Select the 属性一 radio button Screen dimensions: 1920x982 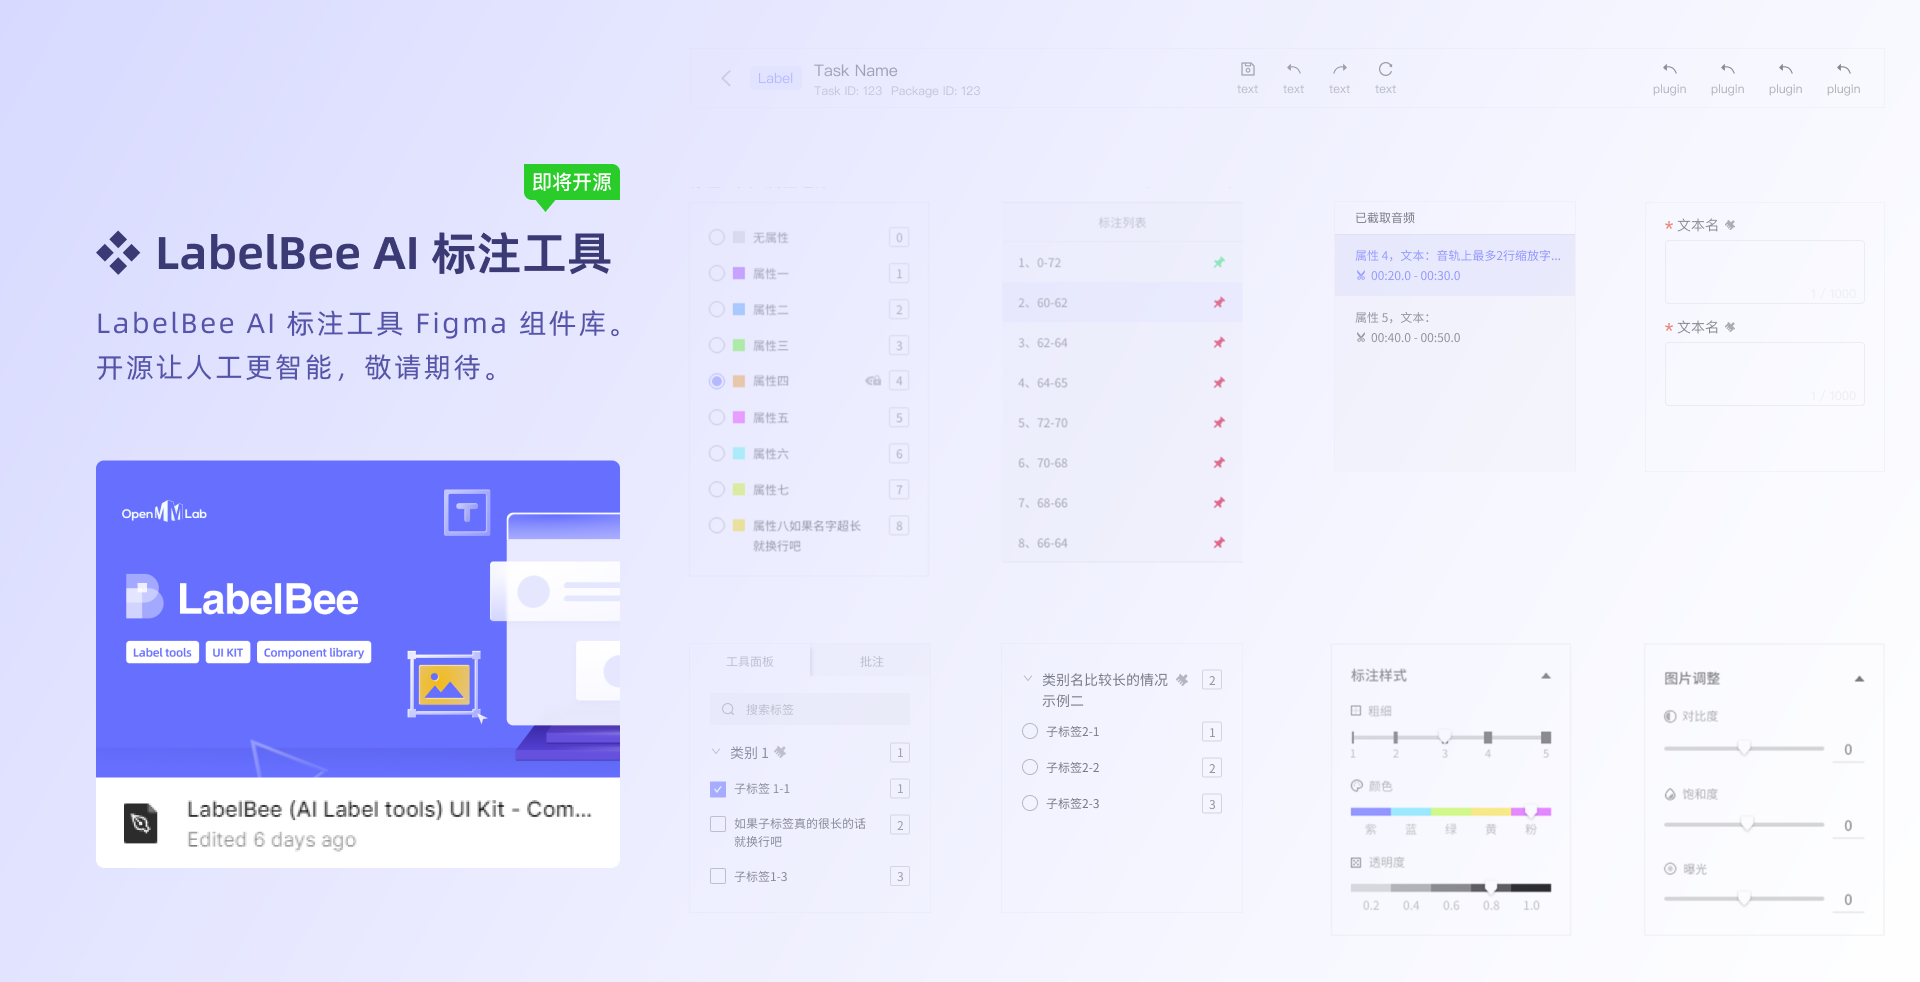[x=717, y=273]
